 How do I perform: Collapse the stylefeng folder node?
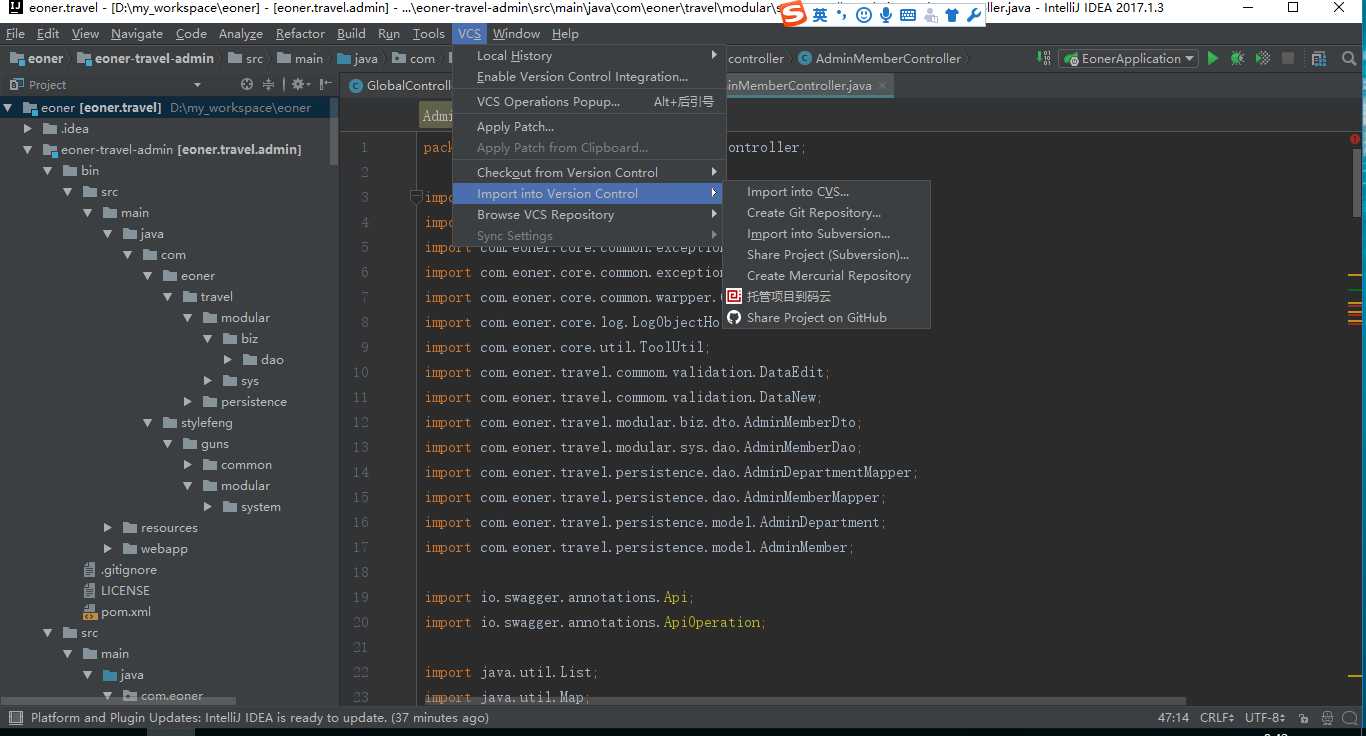tap(148, 423)
